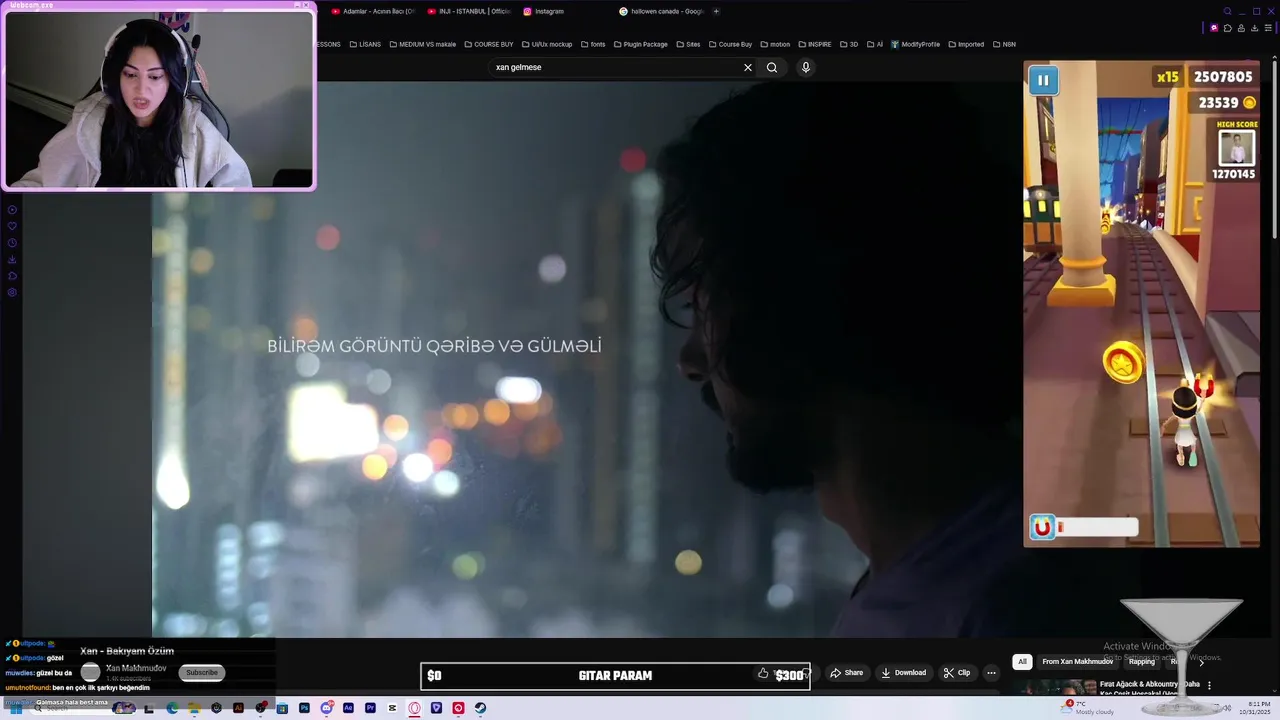Select the From Xan Makhmudov chip

(x=1077, y=662)
